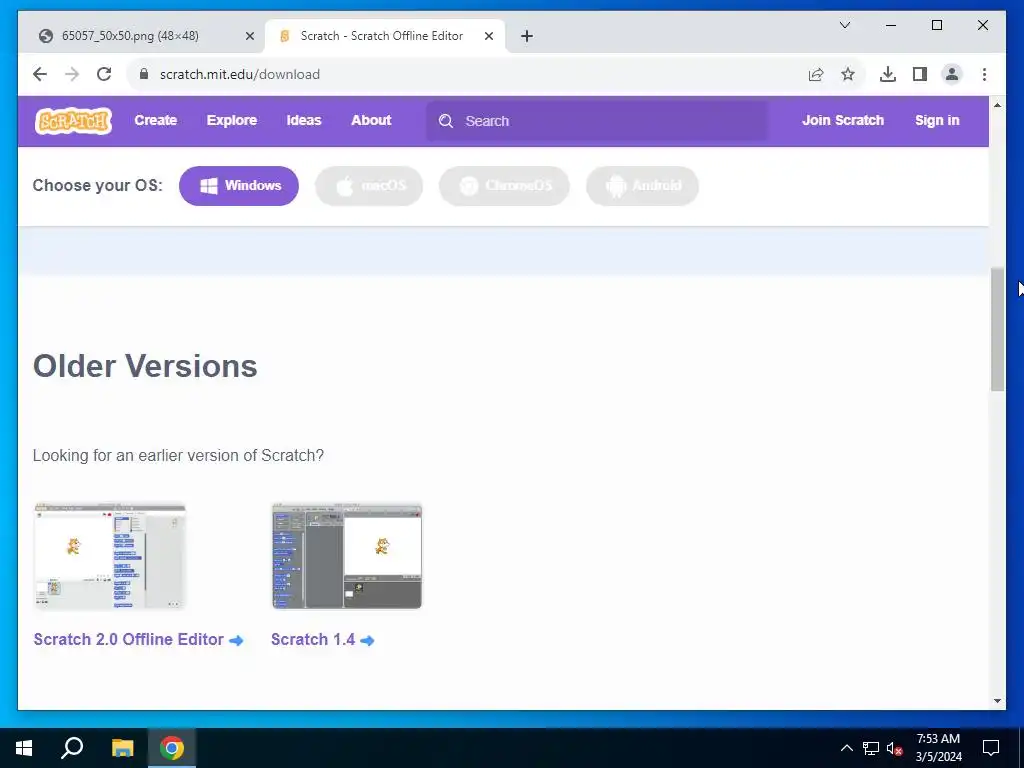Open the notification center icon
Image resolution: width=1024 pixels, height=768 pixels.
(991, 748)
